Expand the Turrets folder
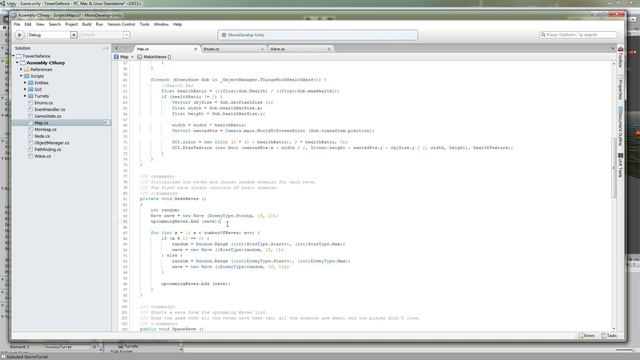Image resolution: width=640 pixels, height=360 pixels. pos(25,96)
